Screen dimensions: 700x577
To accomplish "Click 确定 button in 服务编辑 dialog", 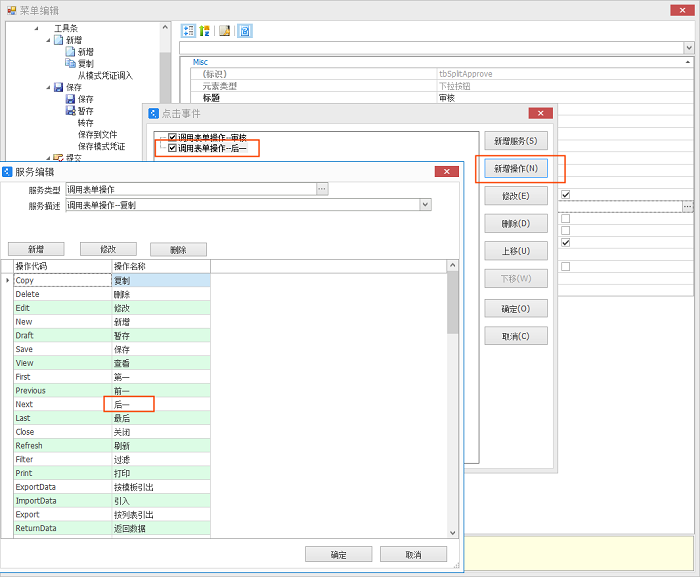I will point(338,554).
